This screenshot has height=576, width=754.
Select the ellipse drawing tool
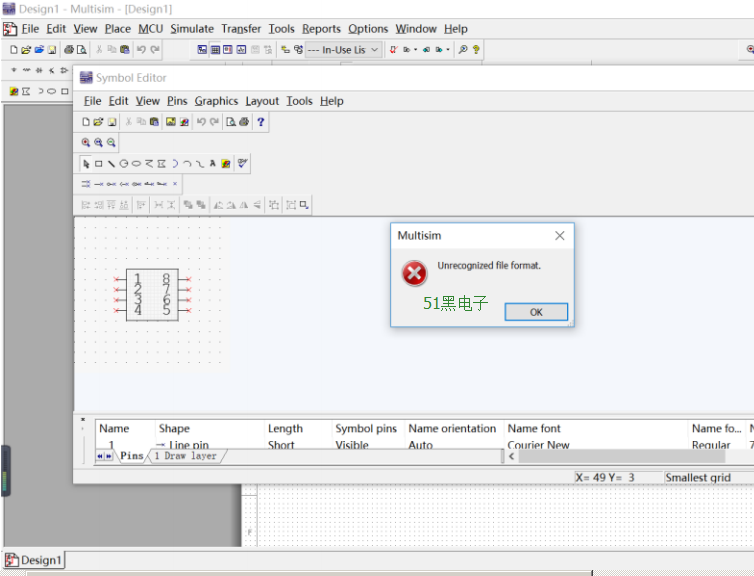(x=136, y=164)
